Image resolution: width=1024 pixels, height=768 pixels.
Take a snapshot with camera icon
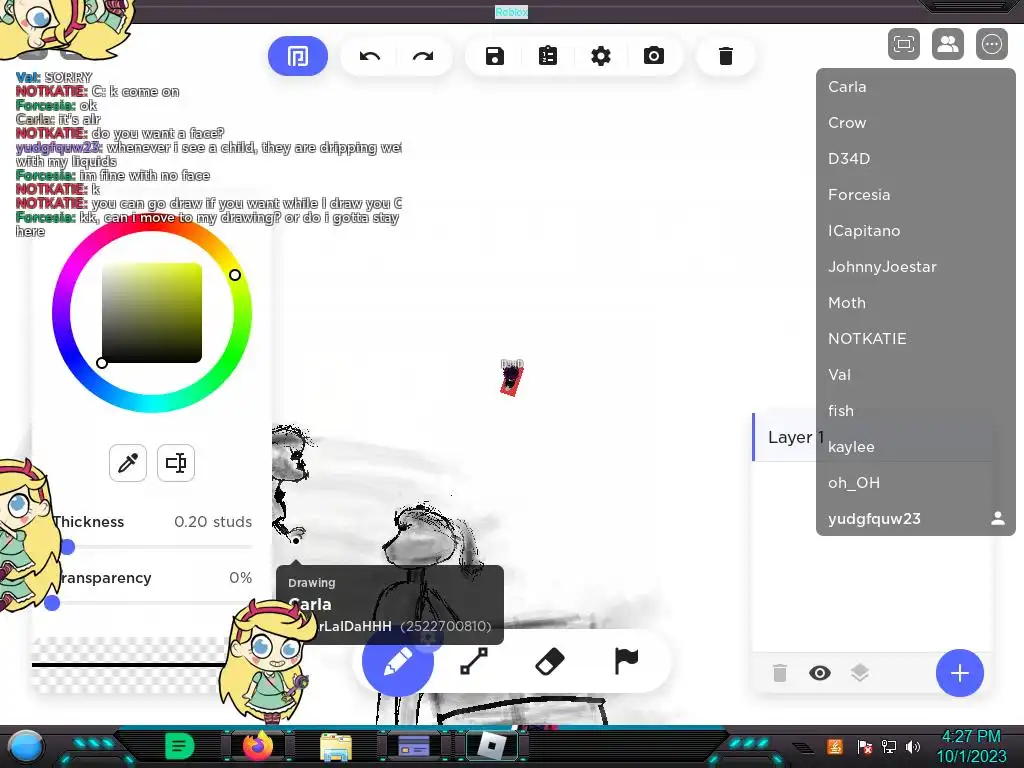pos(653,56)
